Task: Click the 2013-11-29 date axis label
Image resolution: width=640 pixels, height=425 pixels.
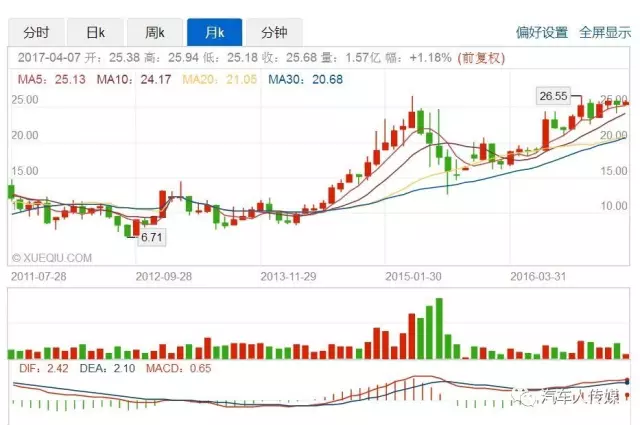Action: click(289, 276)
